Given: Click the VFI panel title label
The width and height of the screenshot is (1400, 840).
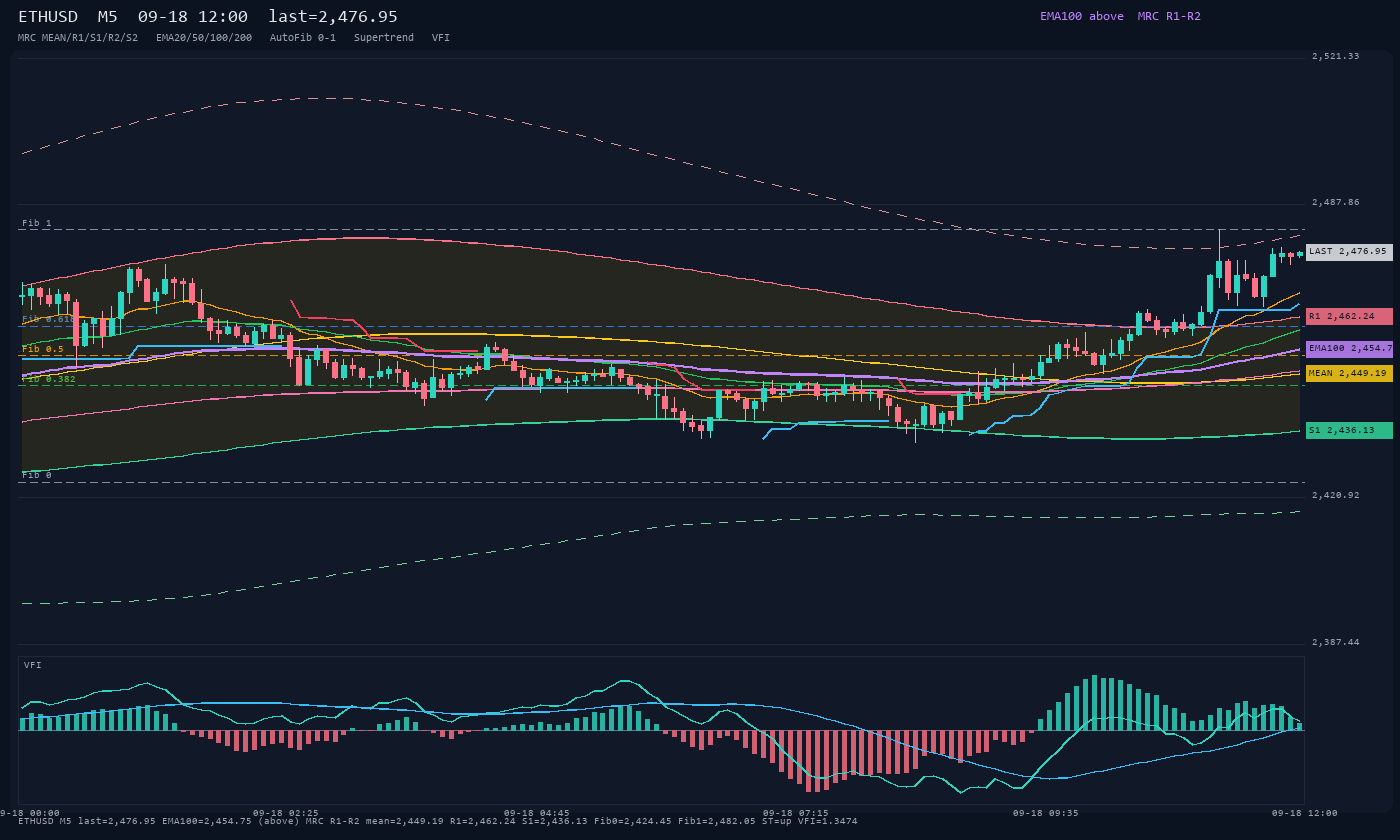Looking at the screenshot, I should pyautogui.click(x=33, y=665).
